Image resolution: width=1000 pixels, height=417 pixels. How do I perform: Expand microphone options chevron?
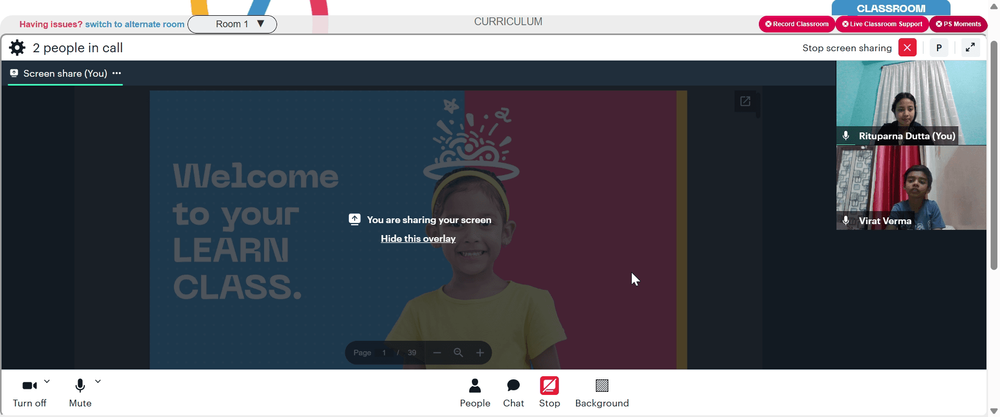(98, 382)
